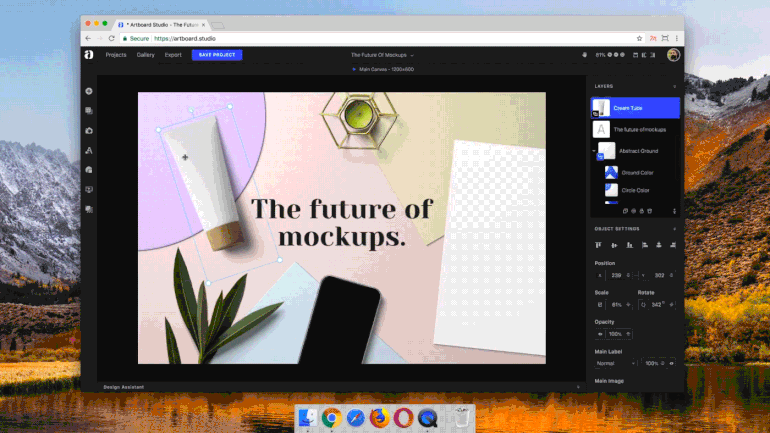770x433 pixels.
Task: Select the Cream Tube layer
Action: coord(635,108)
